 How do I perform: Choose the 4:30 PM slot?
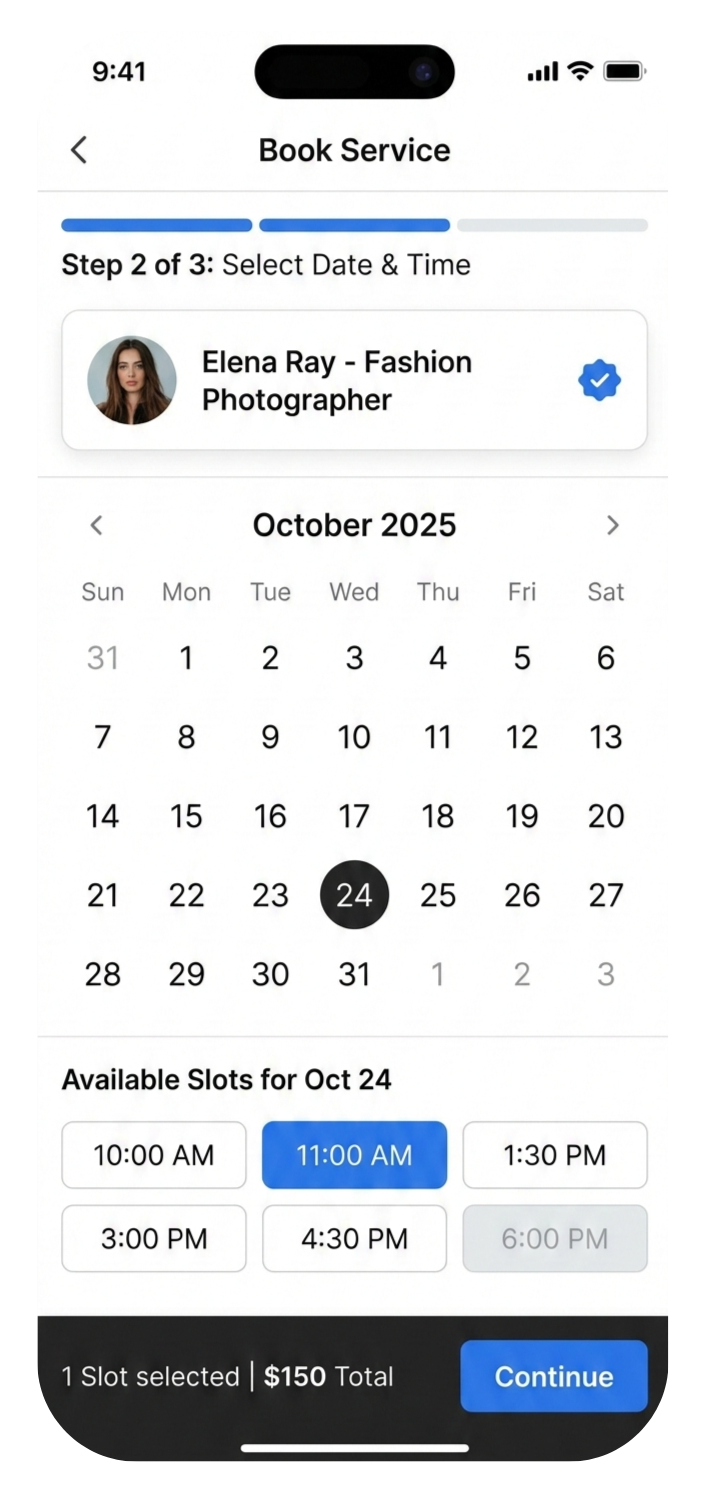click(354, 1239)
